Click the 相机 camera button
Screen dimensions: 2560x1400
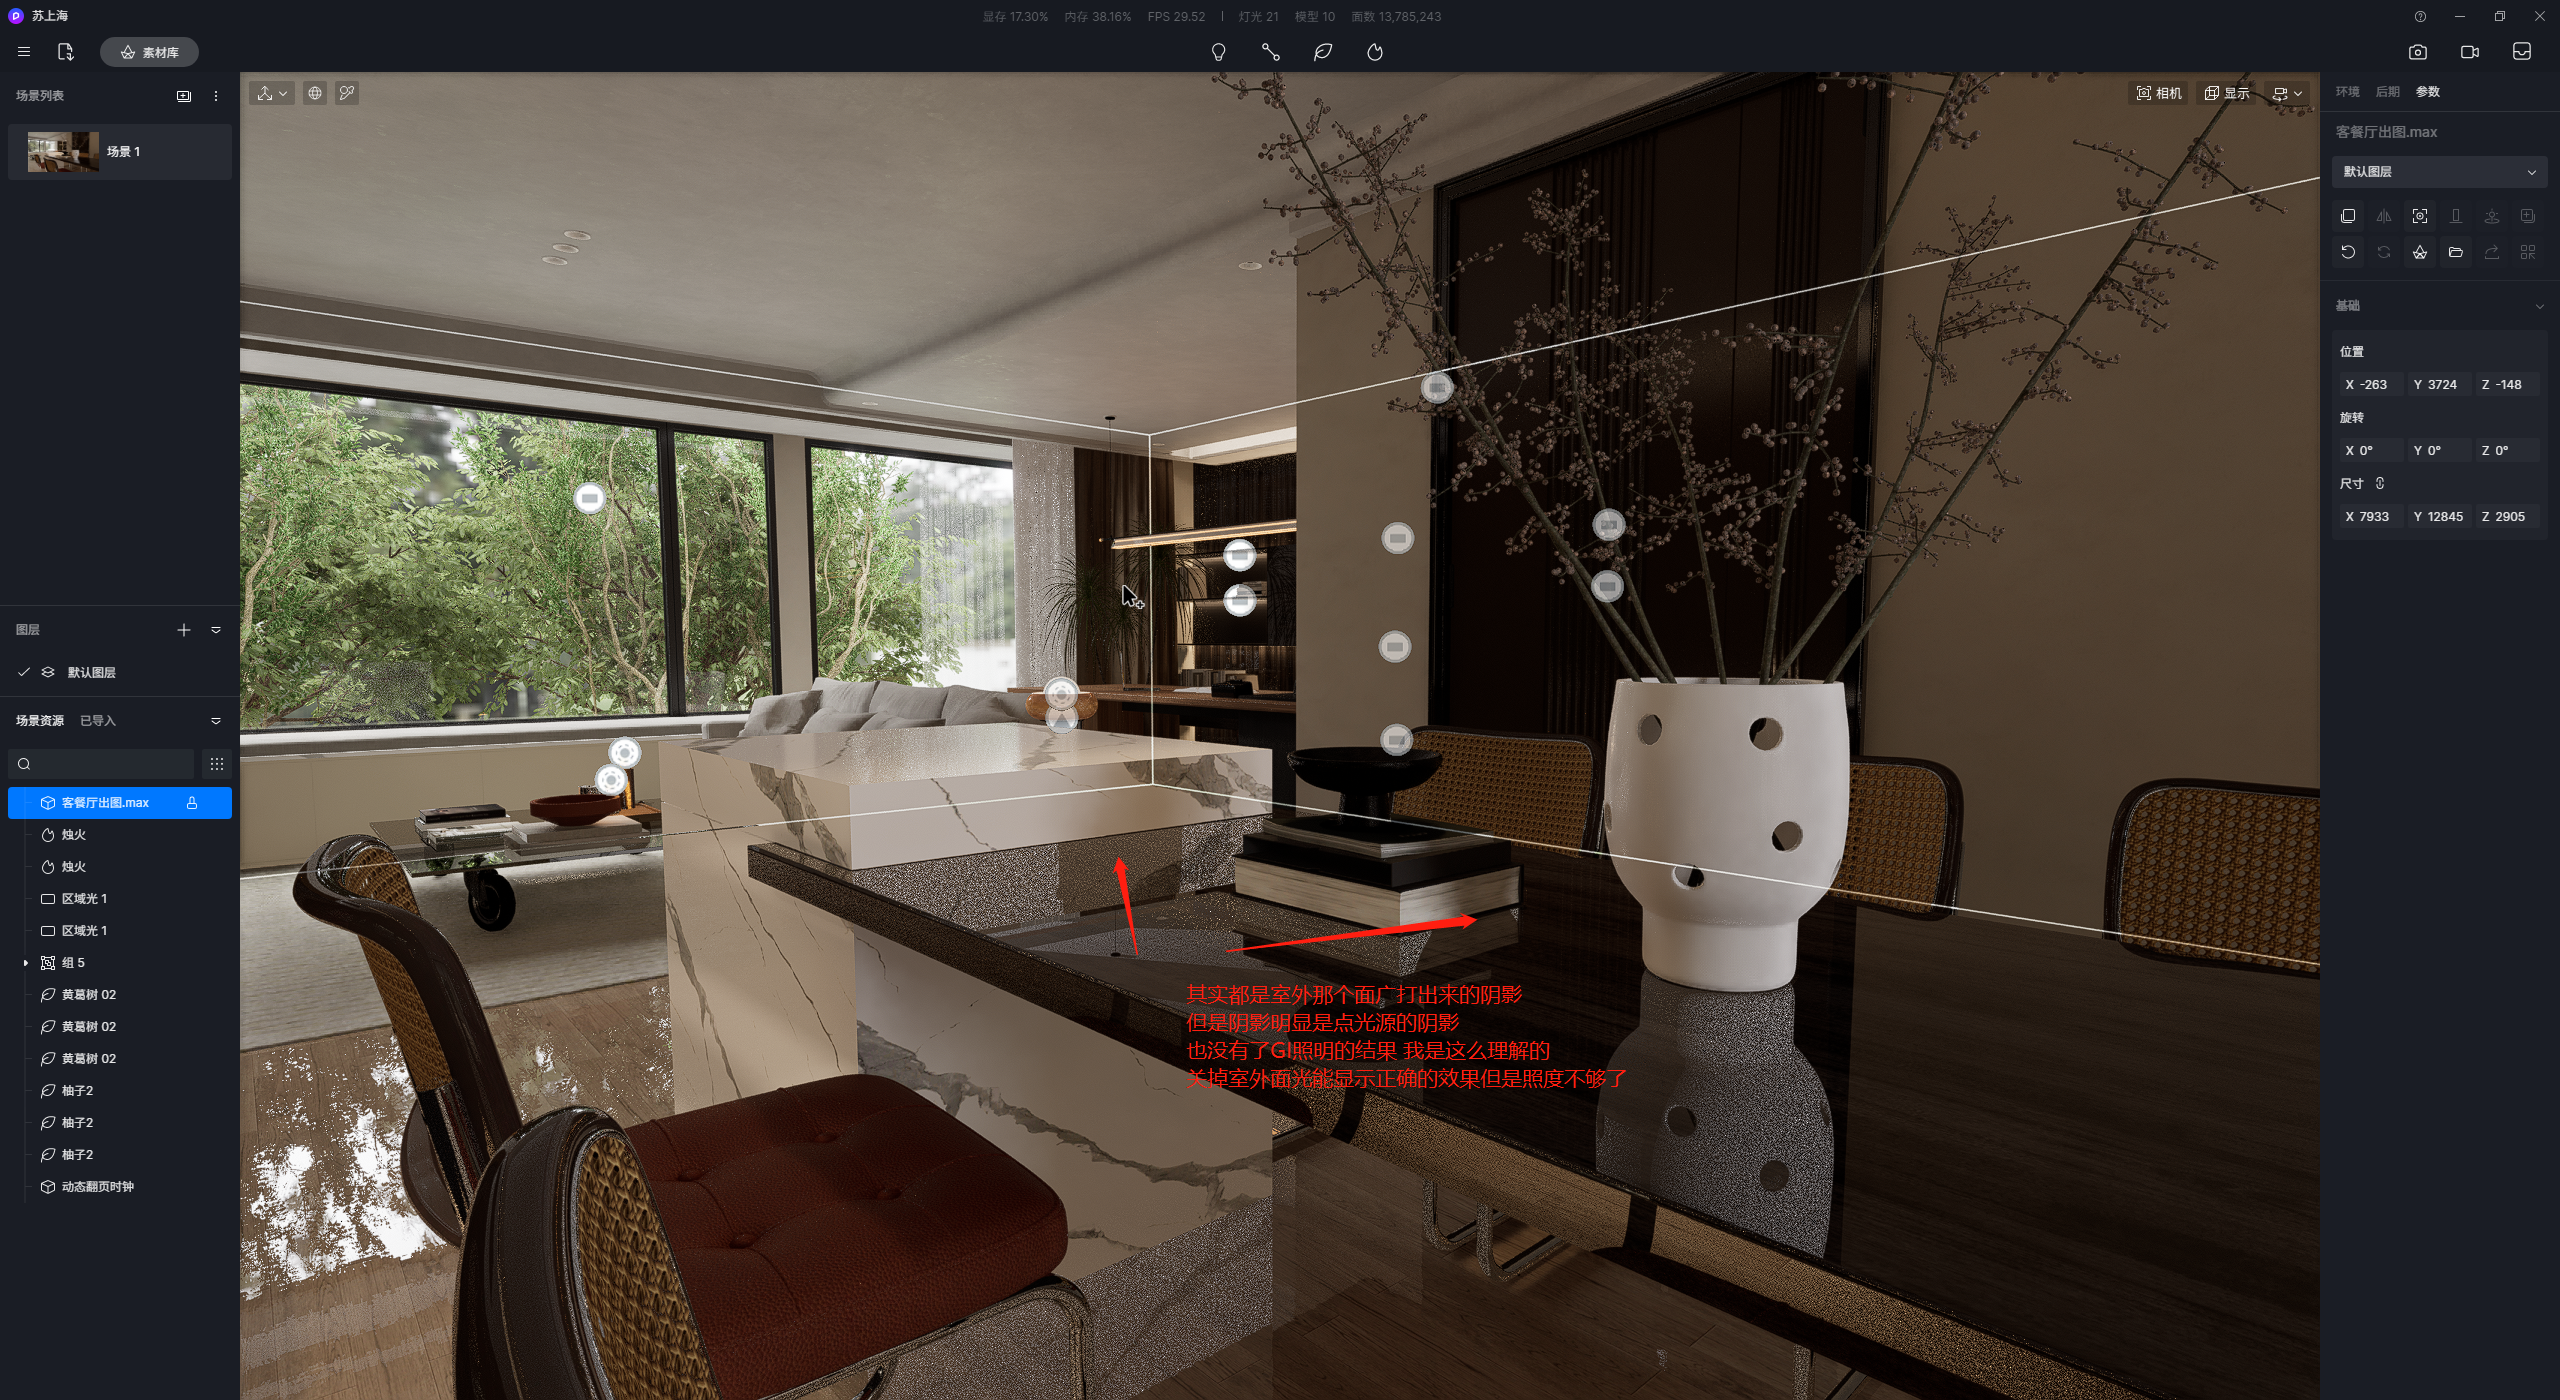(x=2159, y=93)
